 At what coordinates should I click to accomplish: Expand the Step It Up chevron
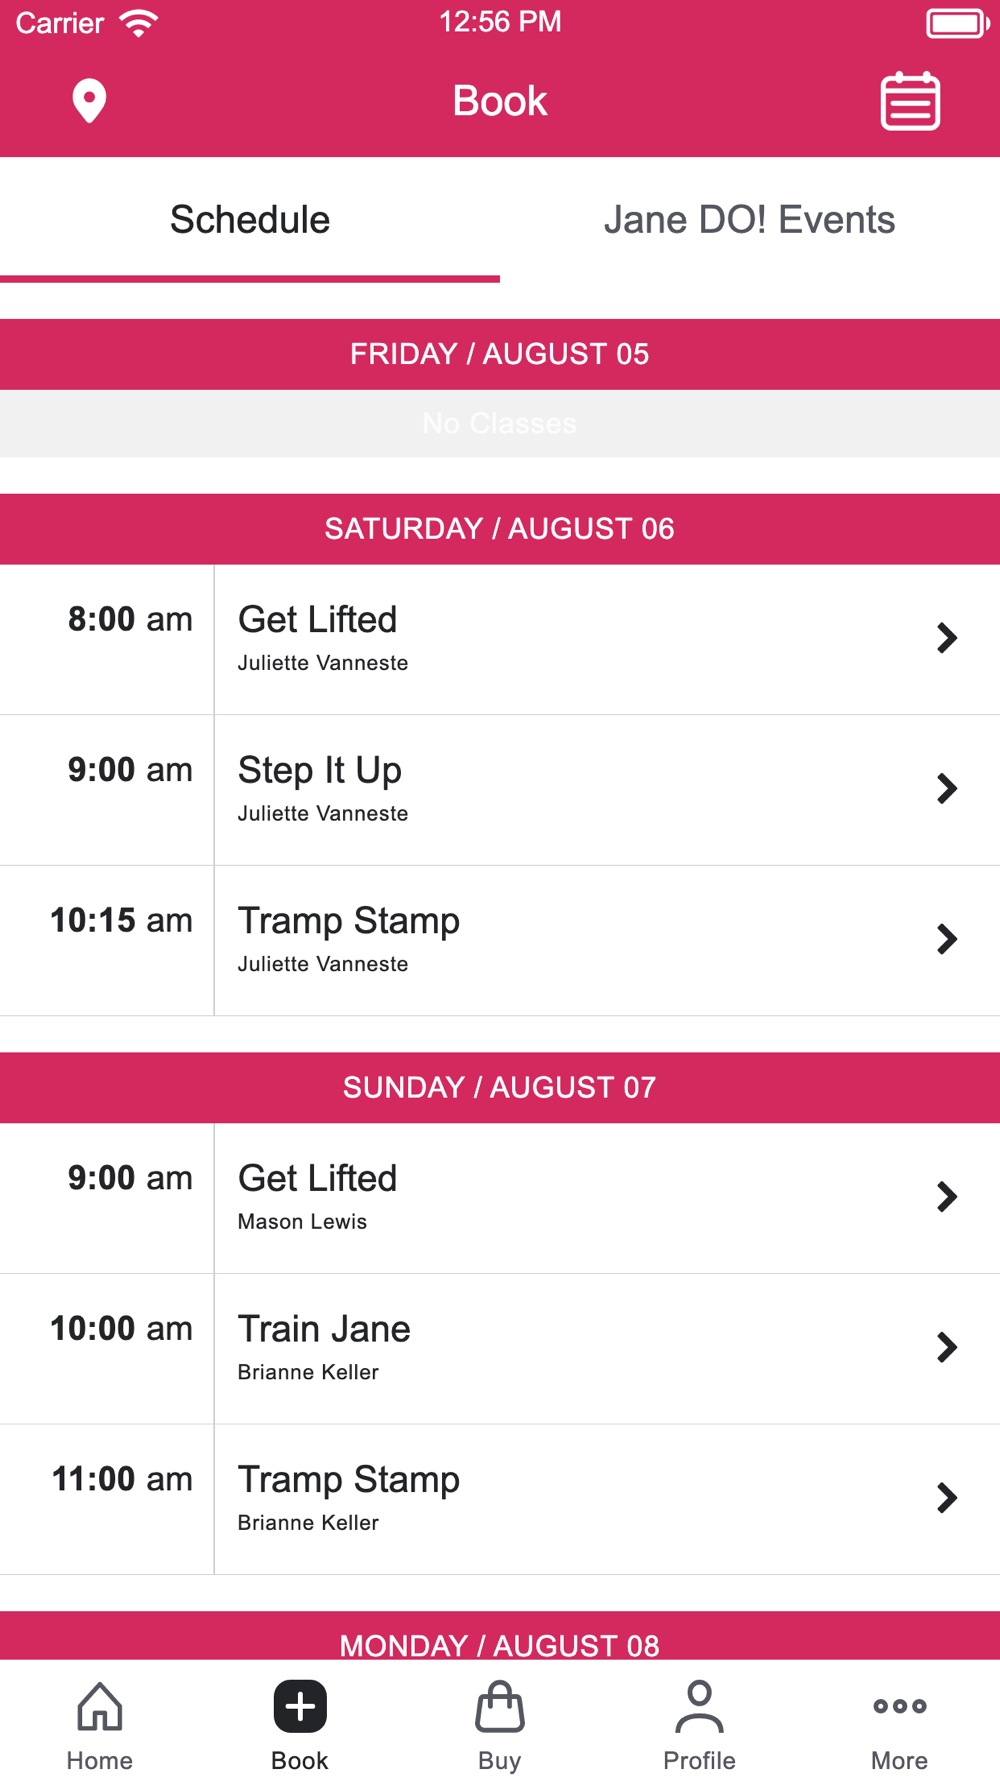946,789
